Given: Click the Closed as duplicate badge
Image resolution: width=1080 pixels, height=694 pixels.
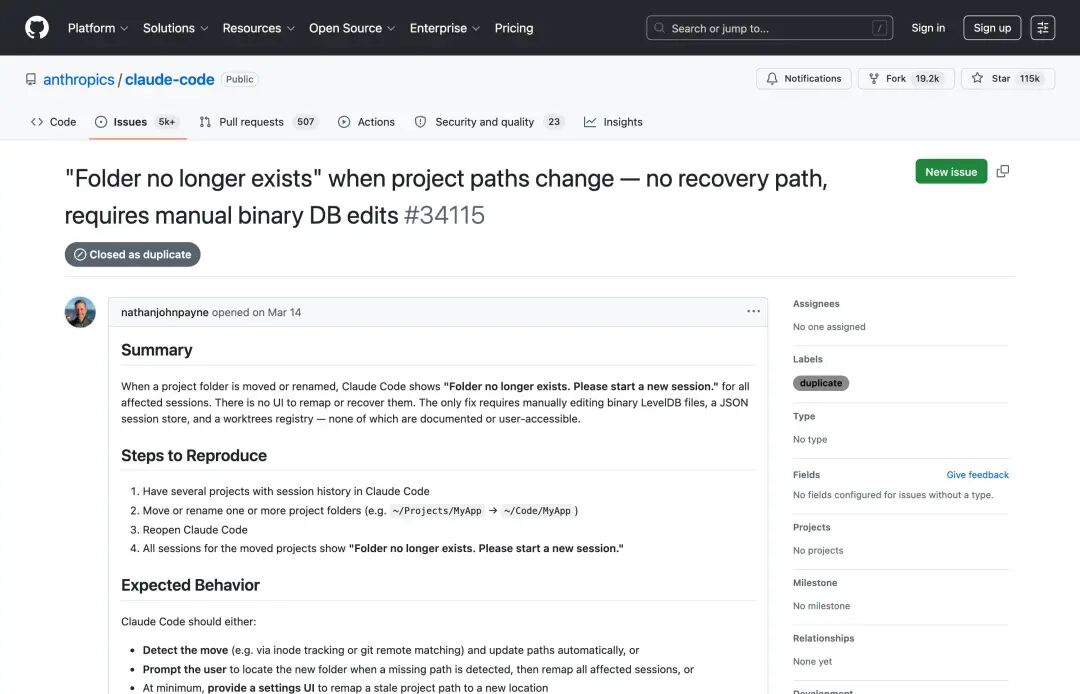Looking at the screenshot, I should point(132,254).
